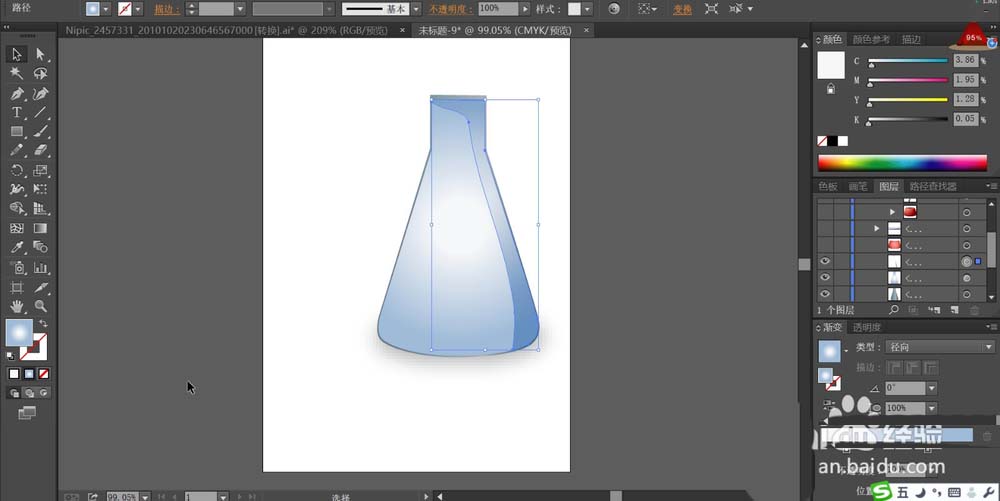
Task: Click the 描边 stroke link in control bar
Action: [x=166, y=10]
